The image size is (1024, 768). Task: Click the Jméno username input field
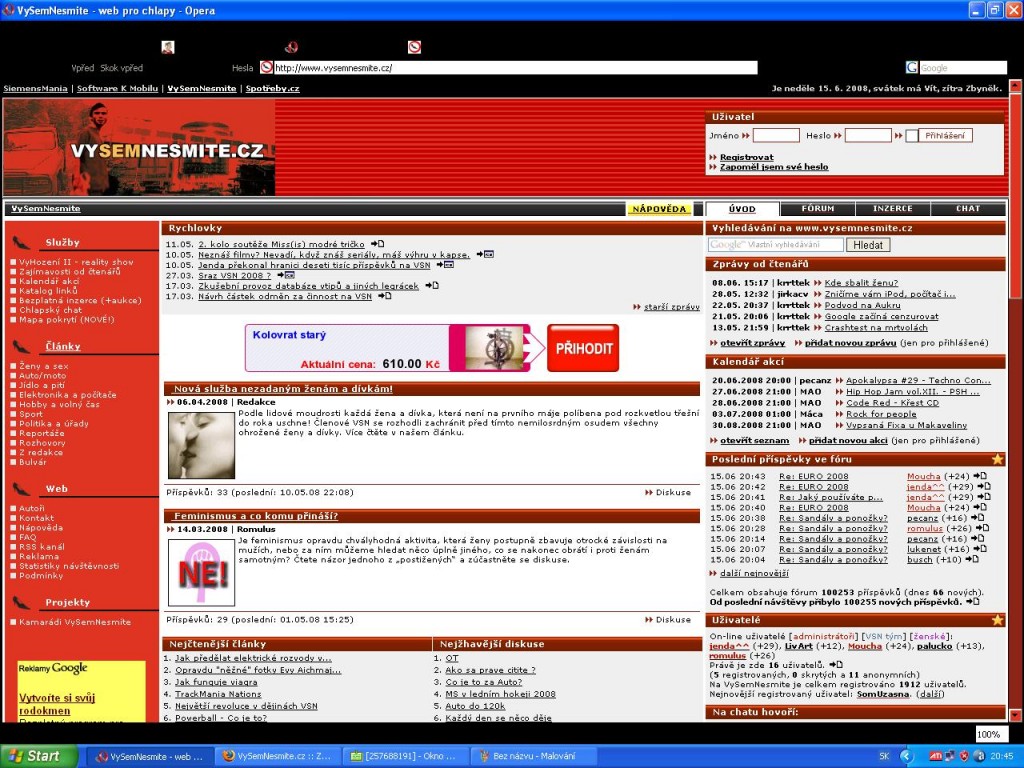pos(776,136)
